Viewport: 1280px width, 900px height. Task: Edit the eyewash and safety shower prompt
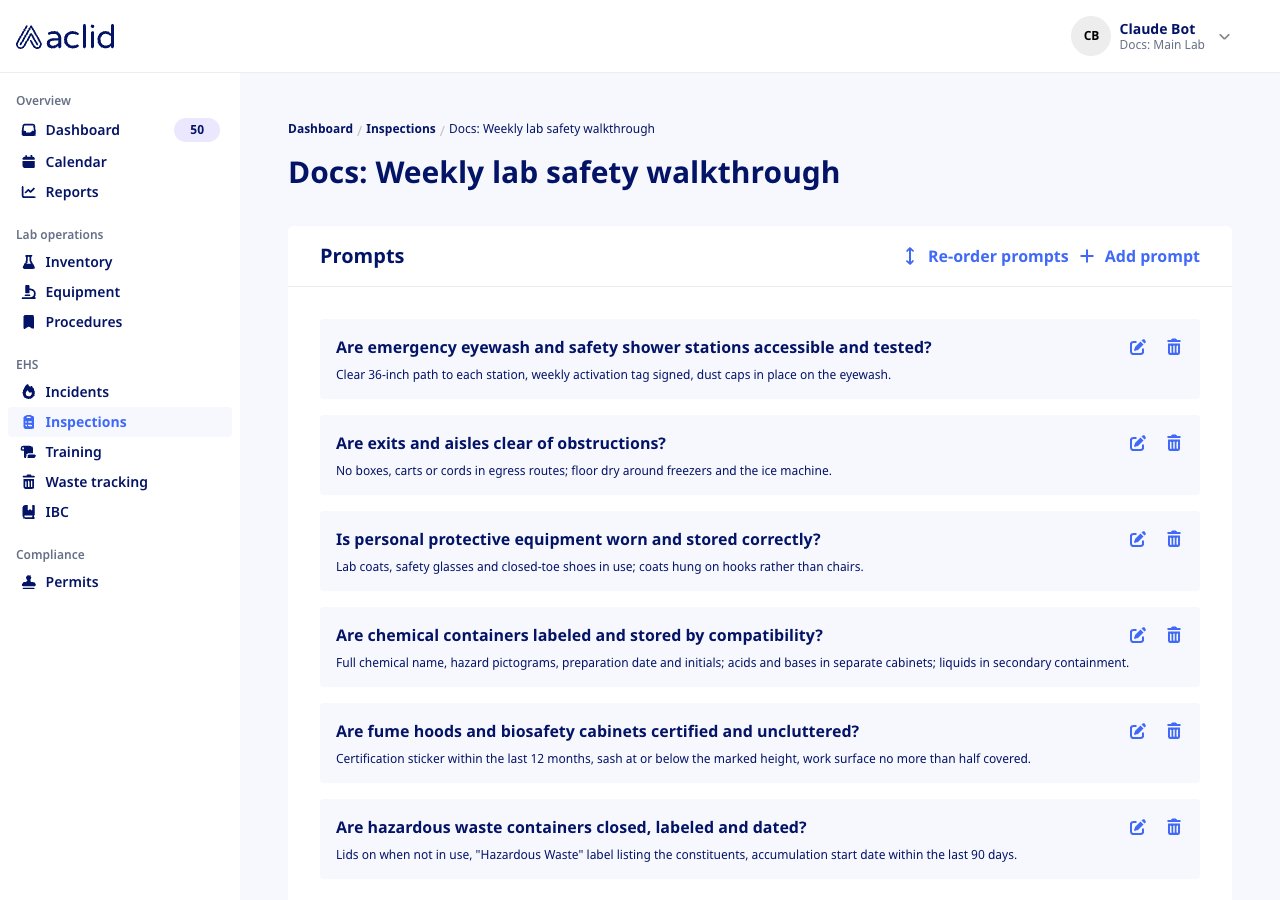pos(1138,347)
